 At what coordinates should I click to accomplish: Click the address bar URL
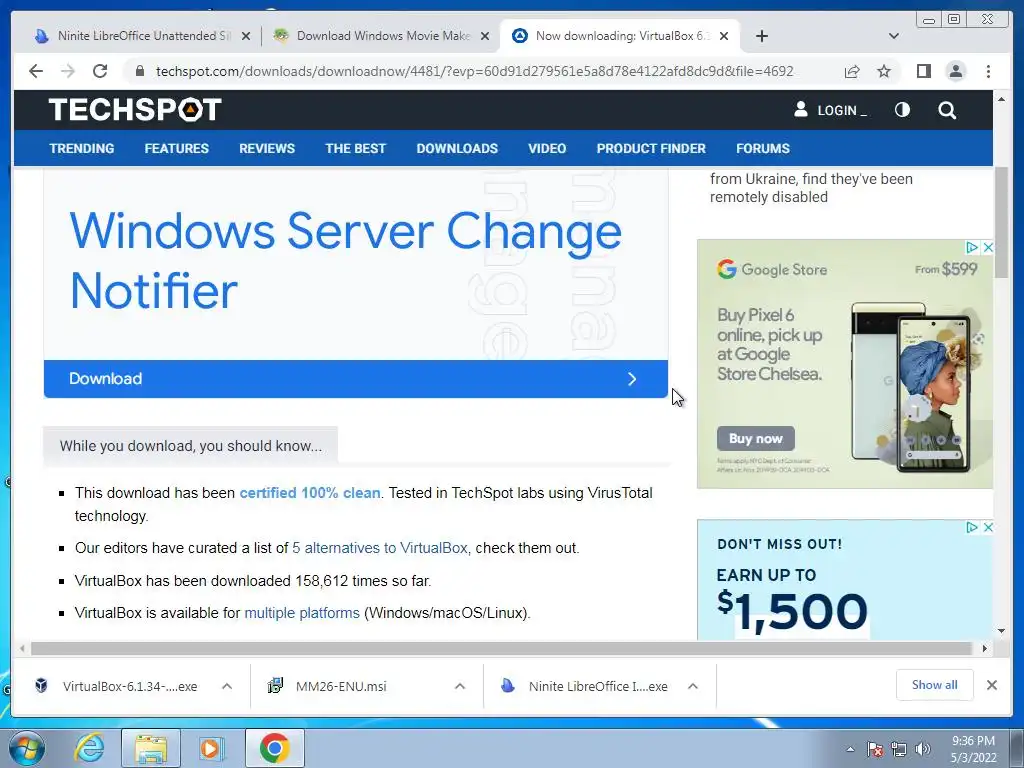click(475, 71)
